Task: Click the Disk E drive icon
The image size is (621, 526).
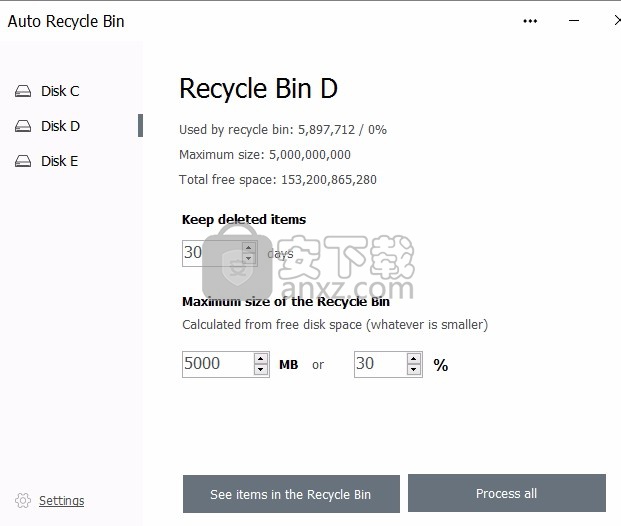Action: [x=23, y=161]
